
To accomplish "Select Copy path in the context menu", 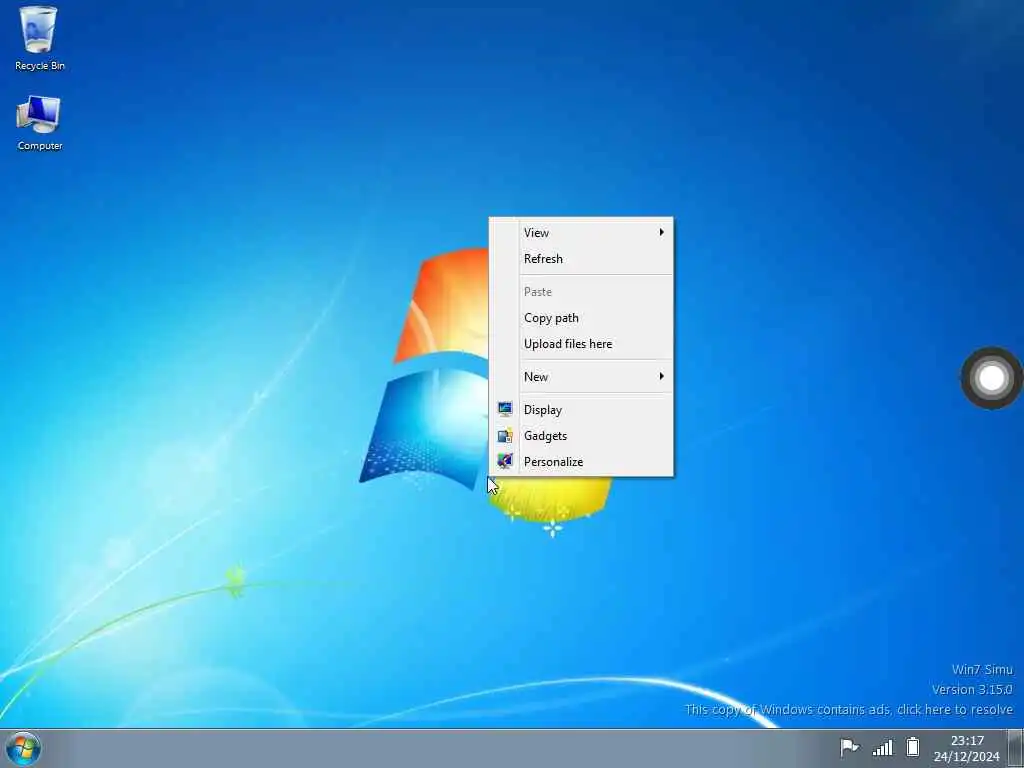I will pyautogui.click(x=581, y=317).
